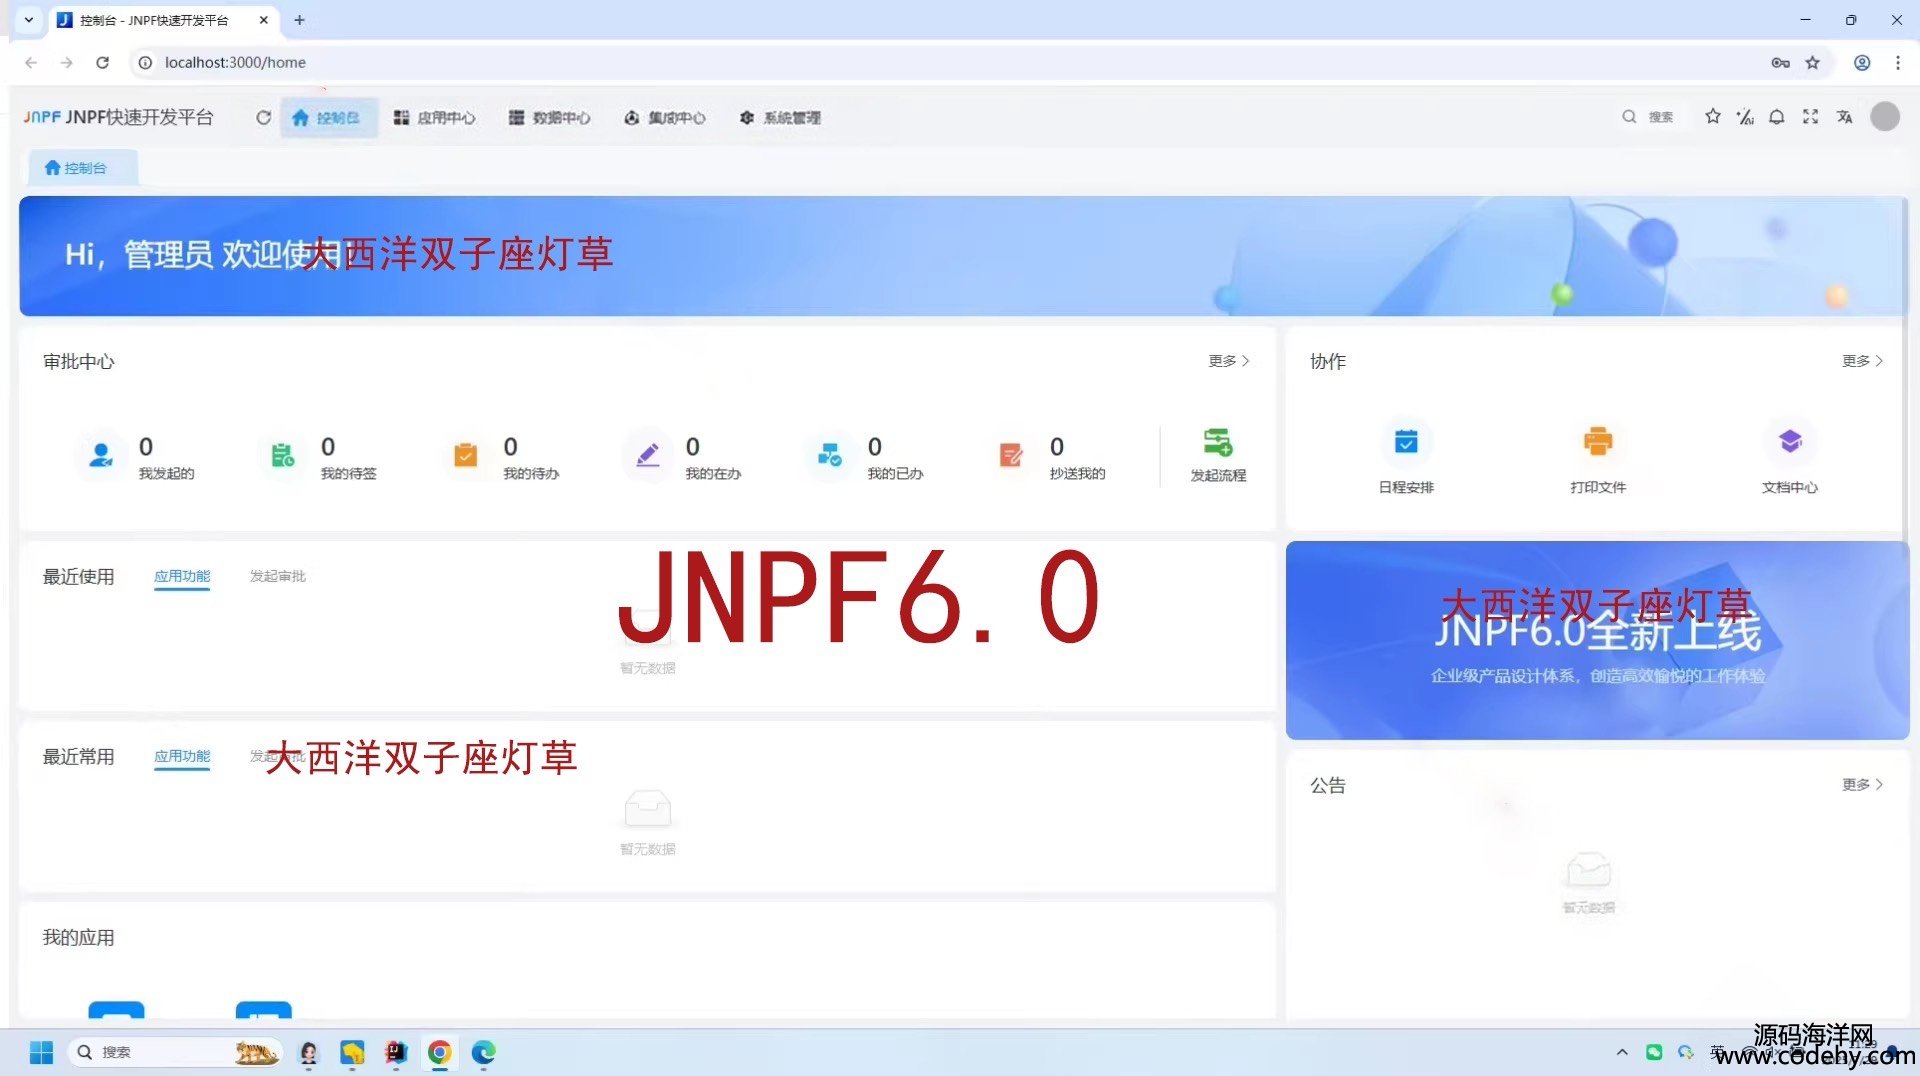Open the language translate icon

(x=1844, y=117)
